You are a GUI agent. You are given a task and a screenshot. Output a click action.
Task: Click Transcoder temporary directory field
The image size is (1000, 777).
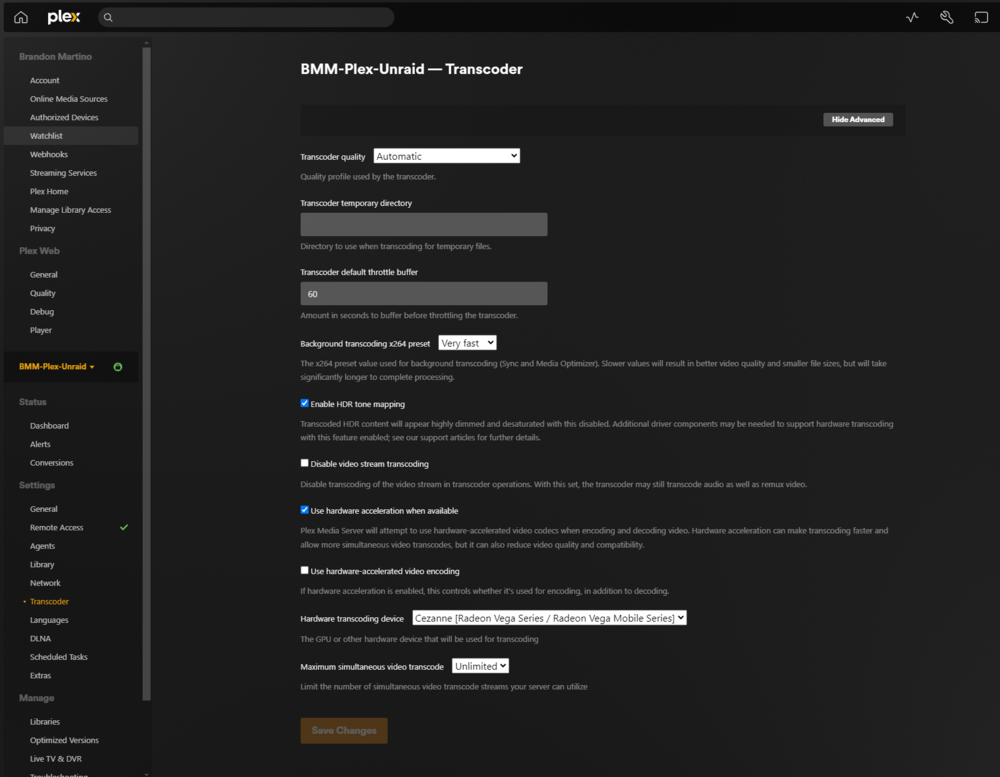(x=423, y=225)
